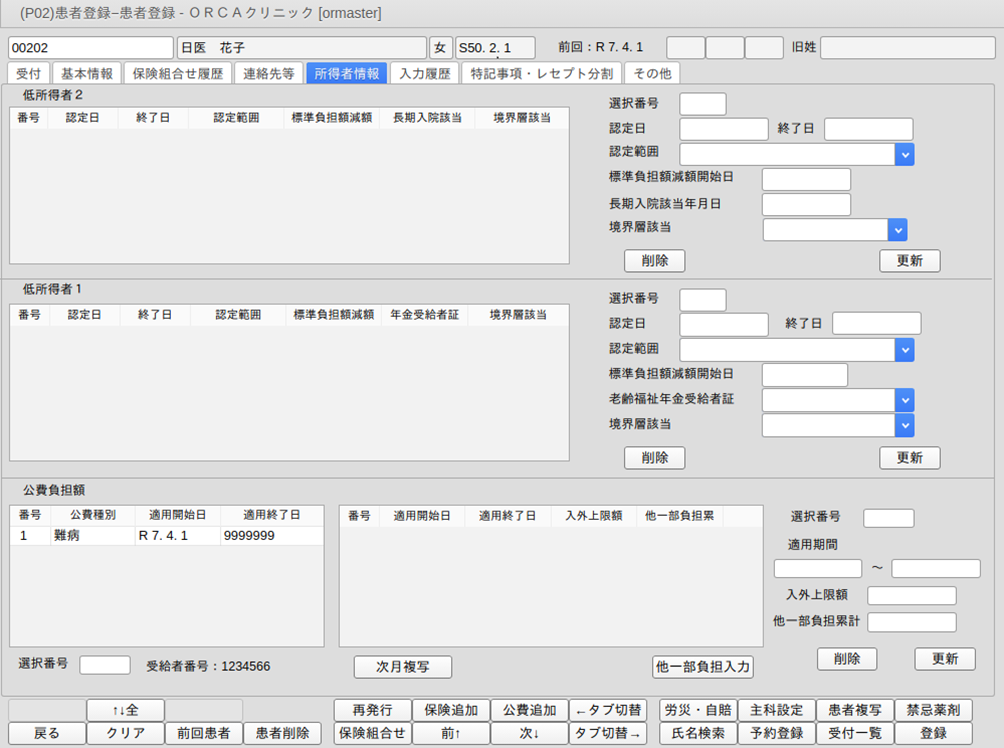The width and height of the screenshot is (1004, 748).
Task: Open the 保険組合せ履歴 tab
Action: pos(178,73)
